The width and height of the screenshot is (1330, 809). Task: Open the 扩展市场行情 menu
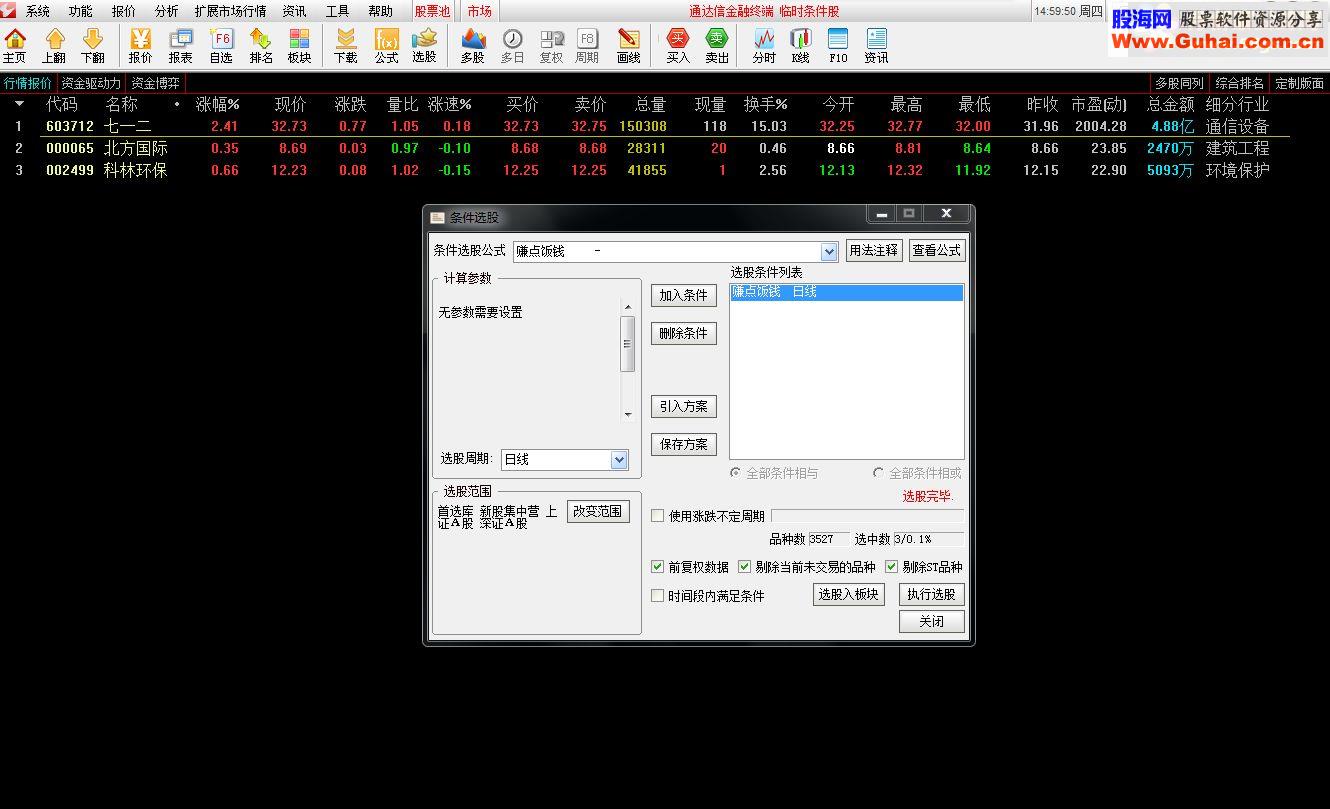pos(231,11)
